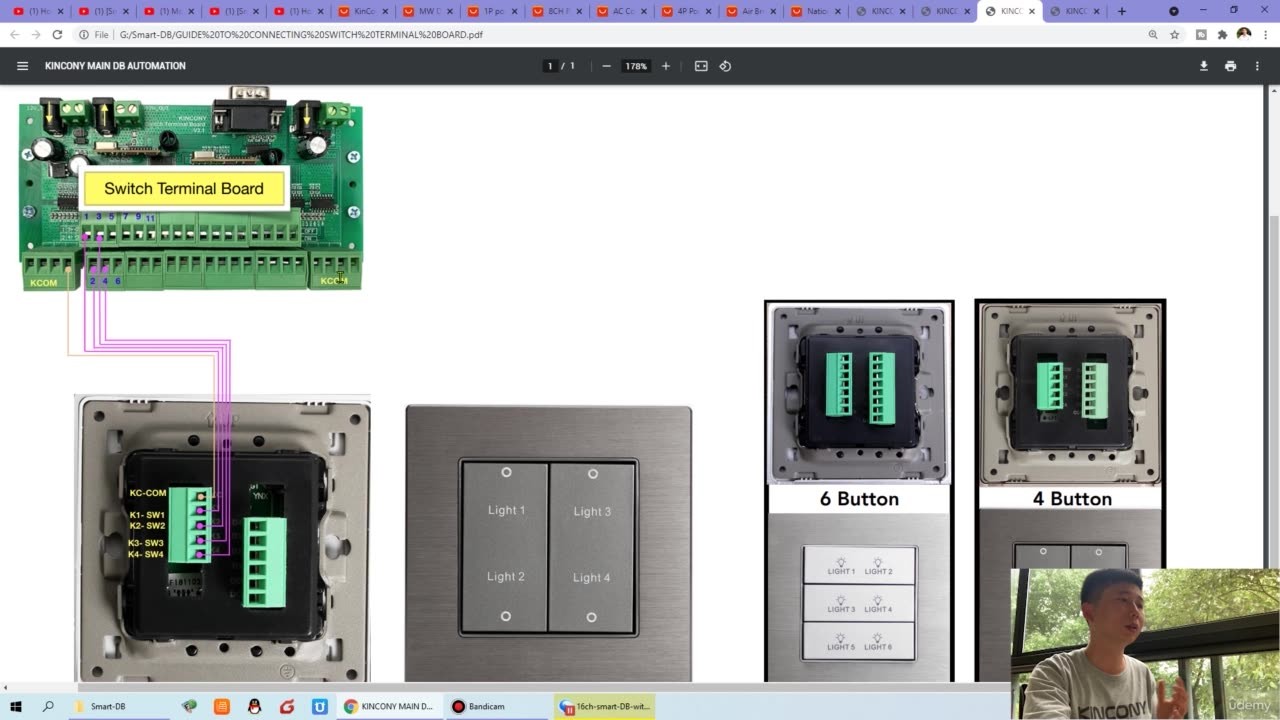
Task: Click the Light 2 label on the switch
Action: [x=506, y=577]
